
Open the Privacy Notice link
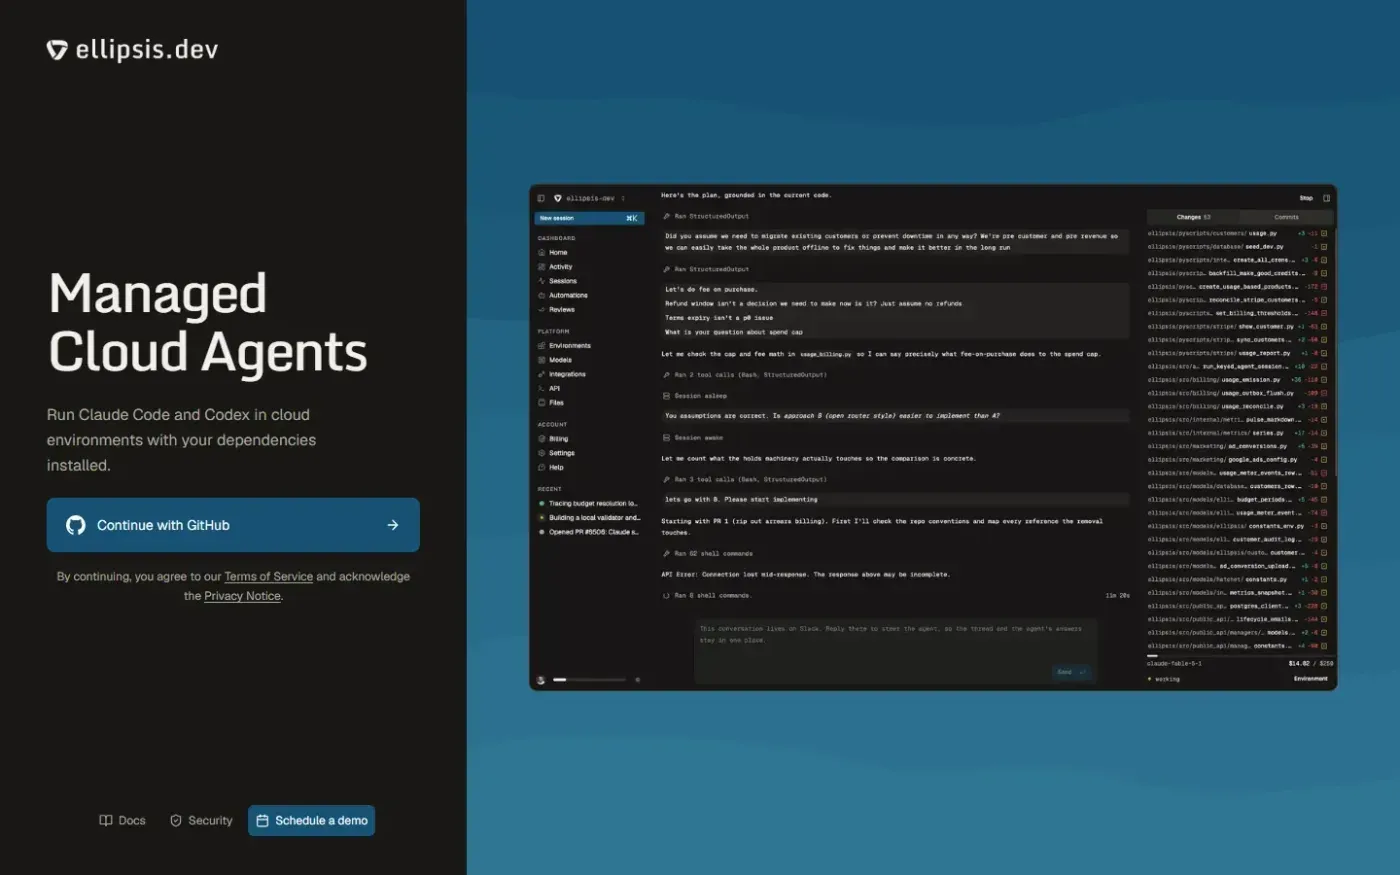coord(242,596)
